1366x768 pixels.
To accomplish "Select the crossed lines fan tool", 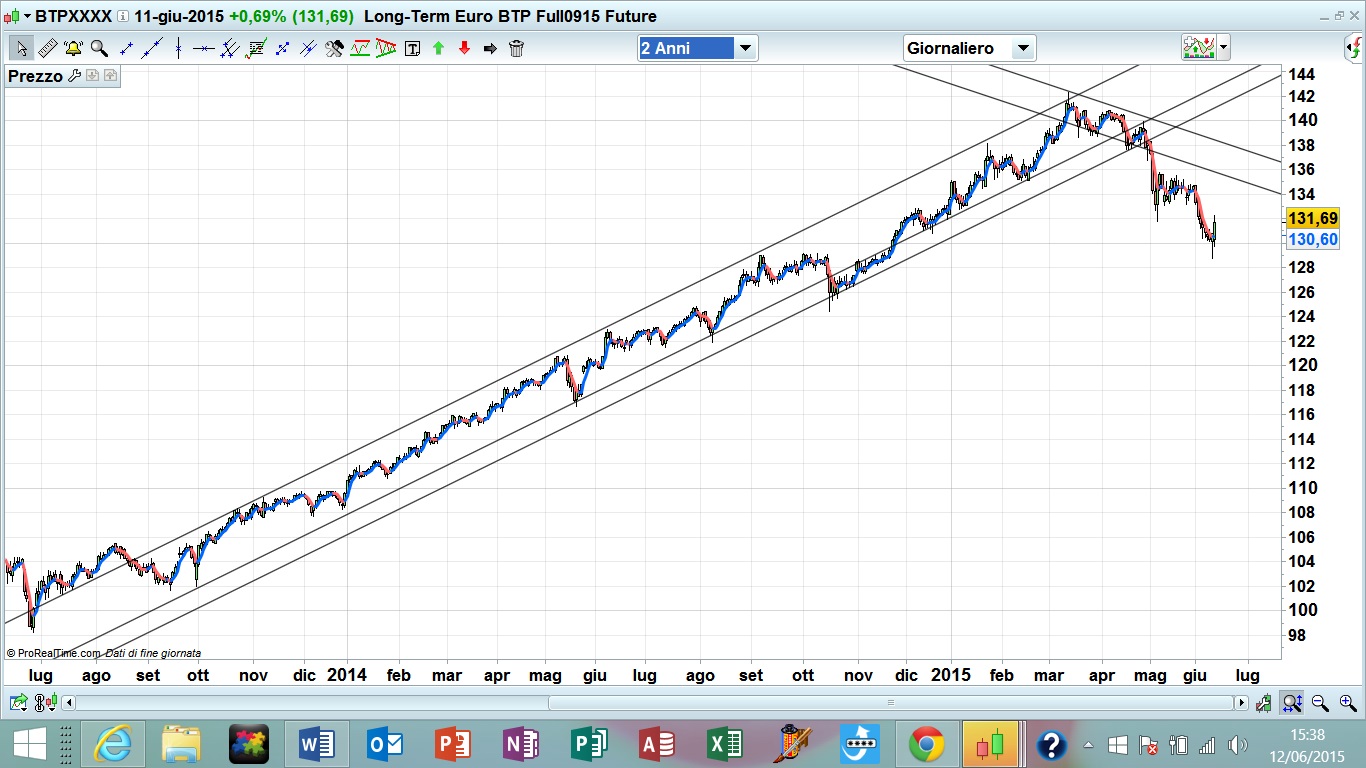I will (x=308, y=48).
